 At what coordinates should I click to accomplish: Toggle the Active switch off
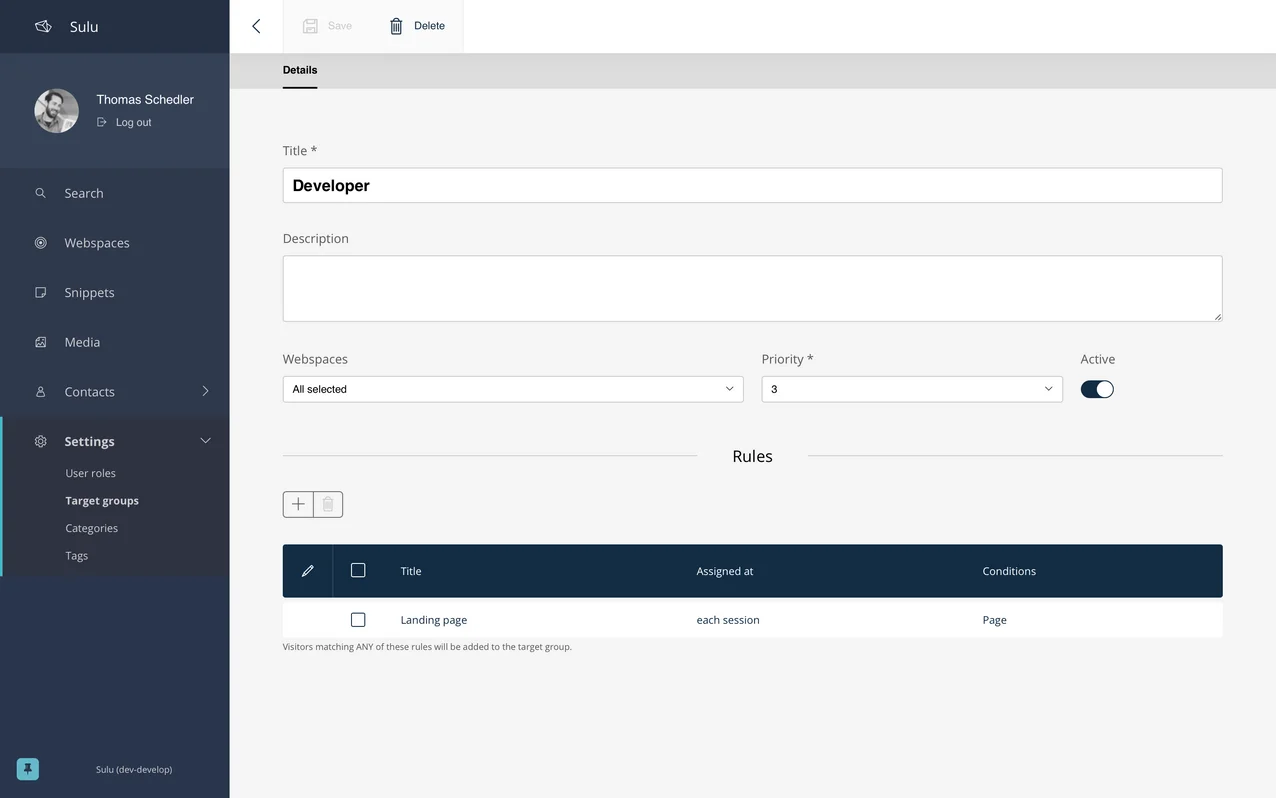coord(1097,389)
